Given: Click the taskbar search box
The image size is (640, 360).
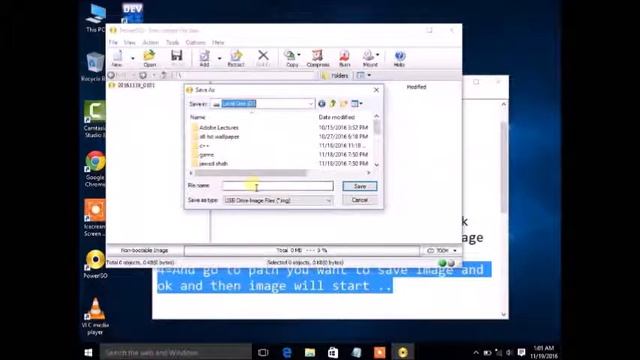Looking at the screenshot, I should pos(176,352).
